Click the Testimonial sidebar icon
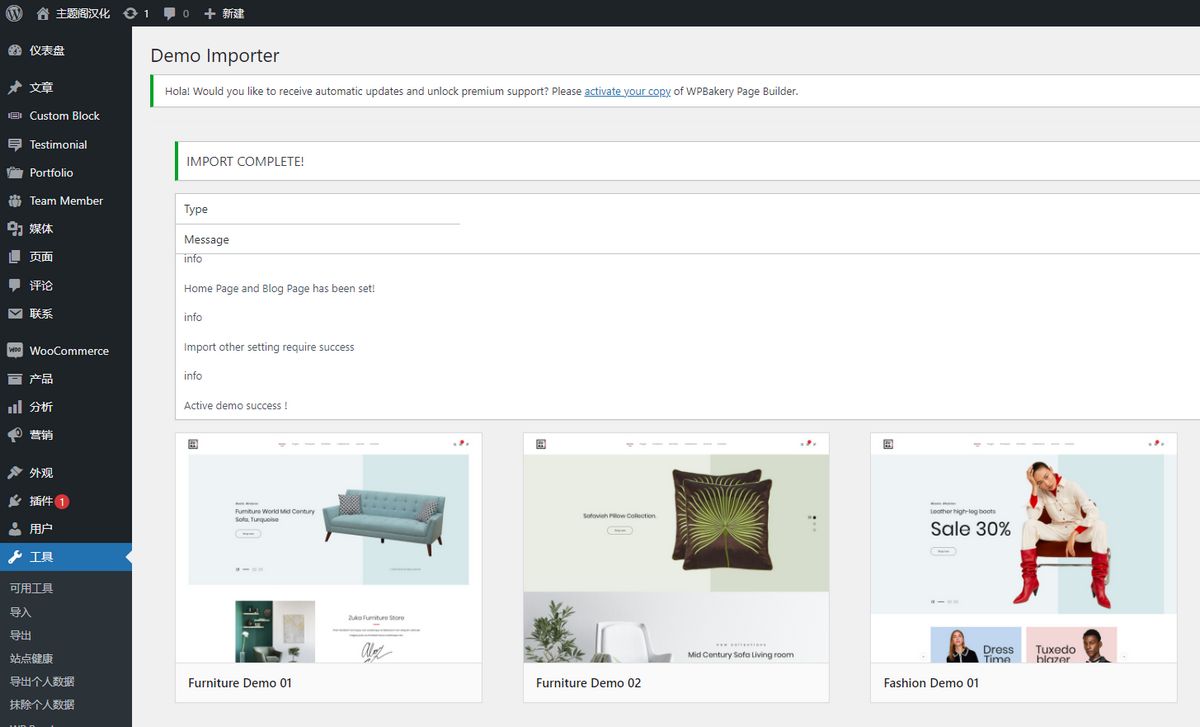This screenshot has height=727, width=1200. coord(15,145)
